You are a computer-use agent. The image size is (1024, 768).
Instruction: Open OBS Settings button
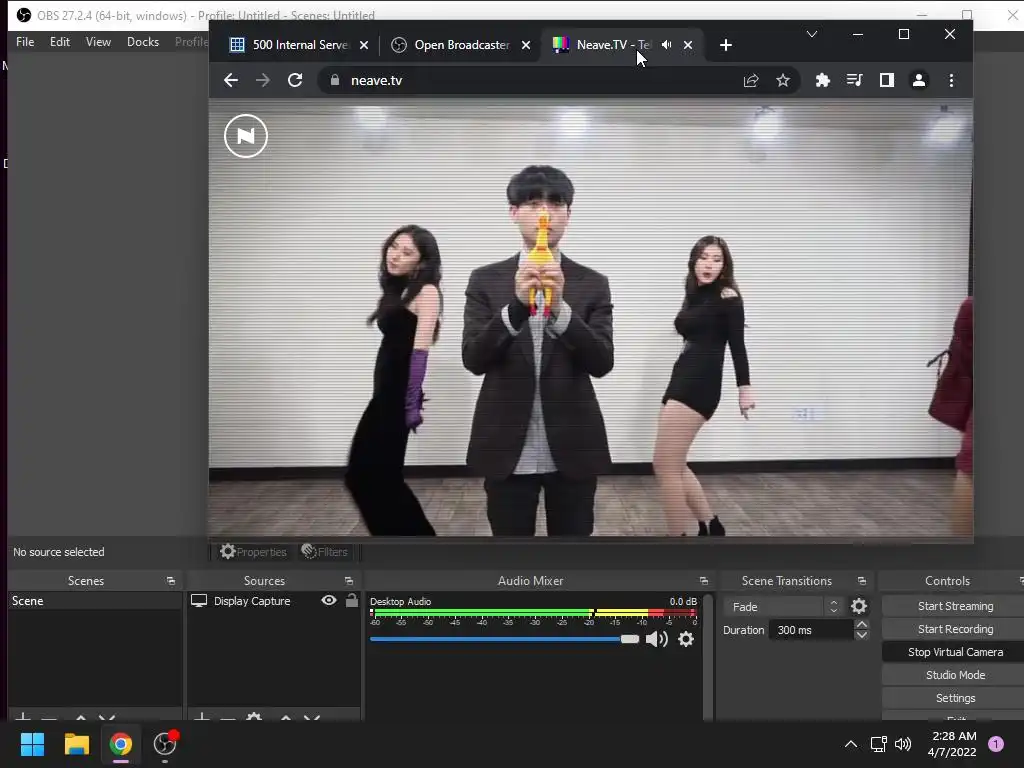[955, 698]
